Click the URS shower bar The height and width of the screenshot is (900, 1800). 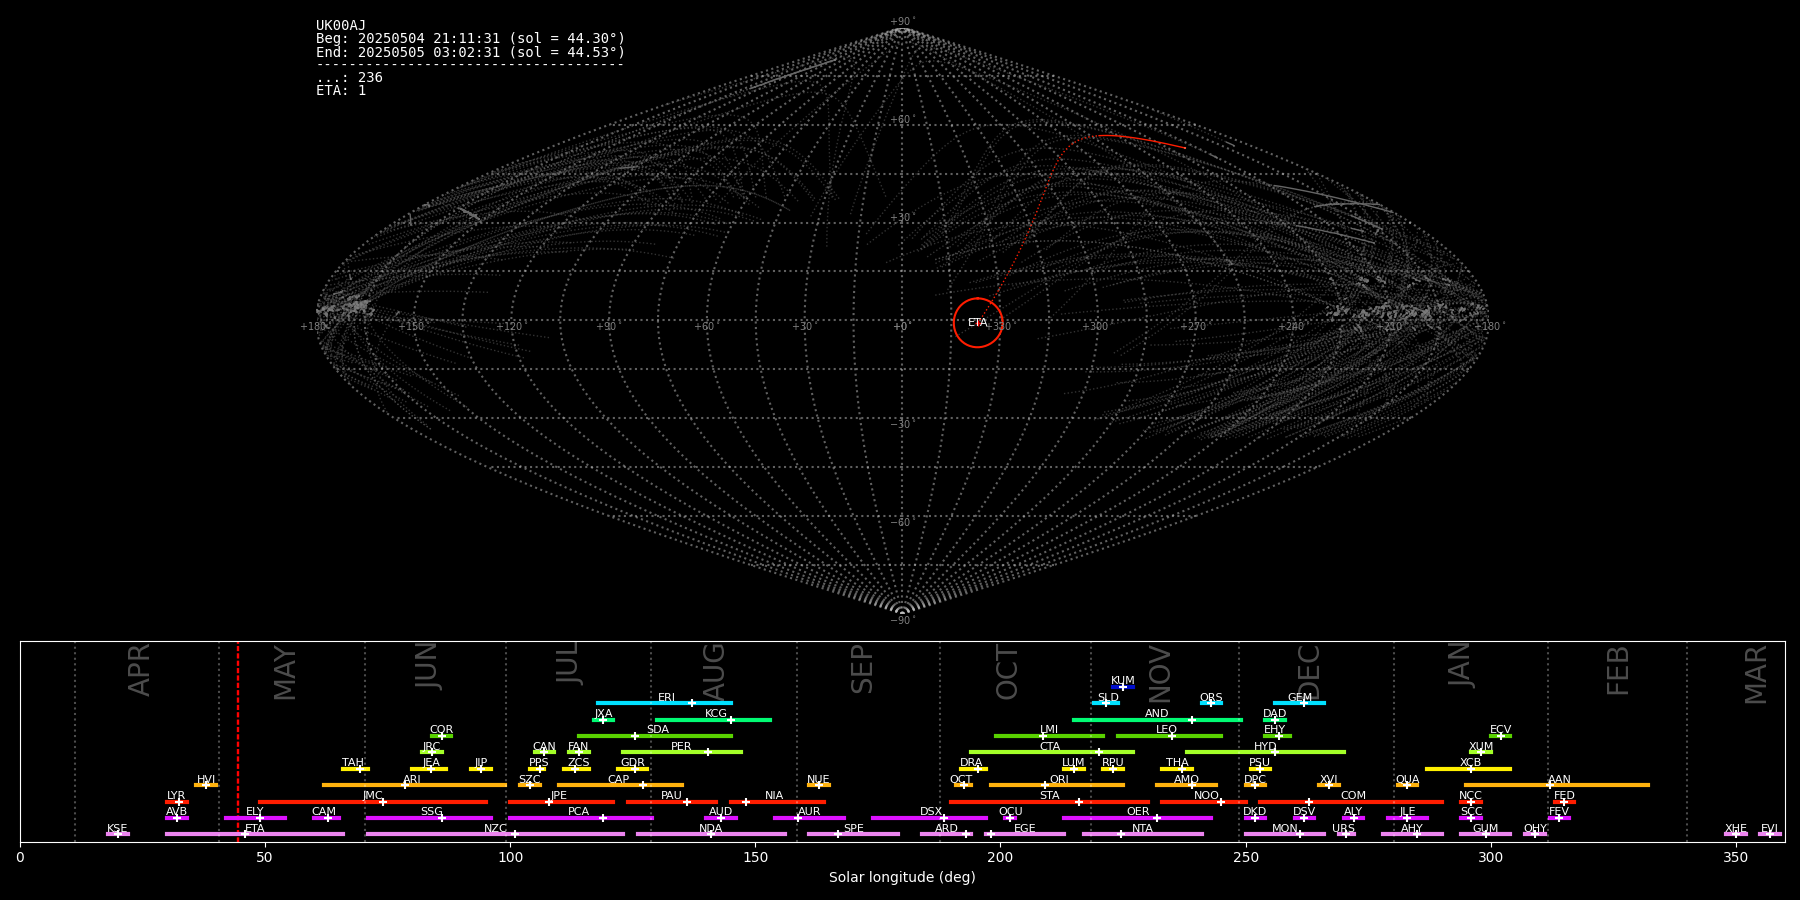click(1346, 834)
